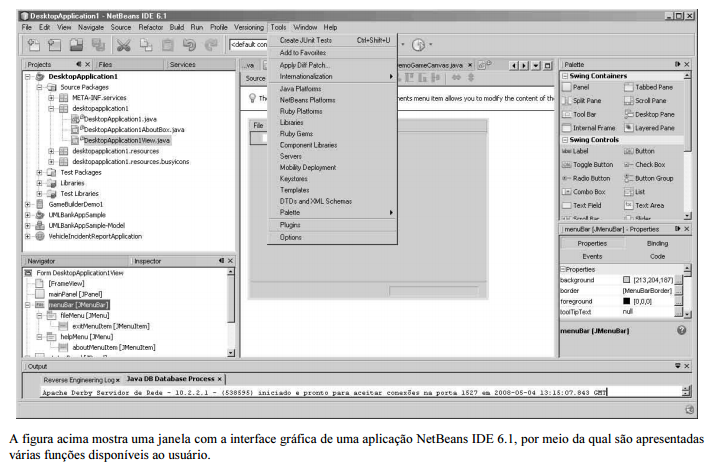Switch to the Reverse Engineering Log tab

pyautogui.click(x=79, y=379)
